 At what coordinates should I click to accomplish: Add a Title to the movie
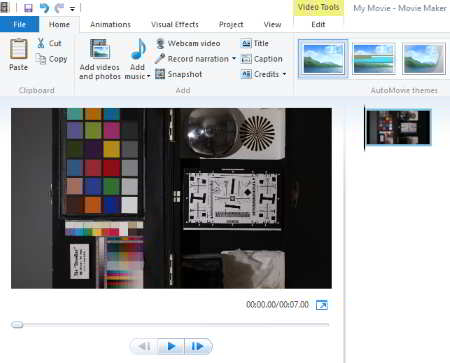255,43
